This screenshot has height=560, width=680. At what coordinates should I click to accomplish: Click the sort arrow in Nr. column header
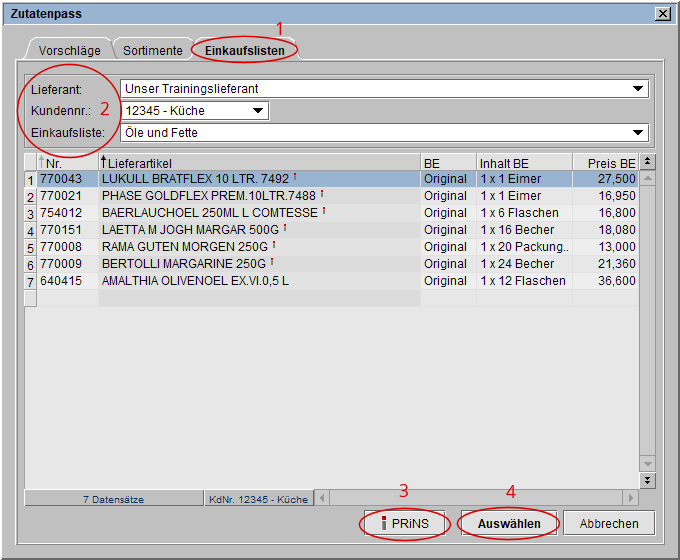coord(42,162)
